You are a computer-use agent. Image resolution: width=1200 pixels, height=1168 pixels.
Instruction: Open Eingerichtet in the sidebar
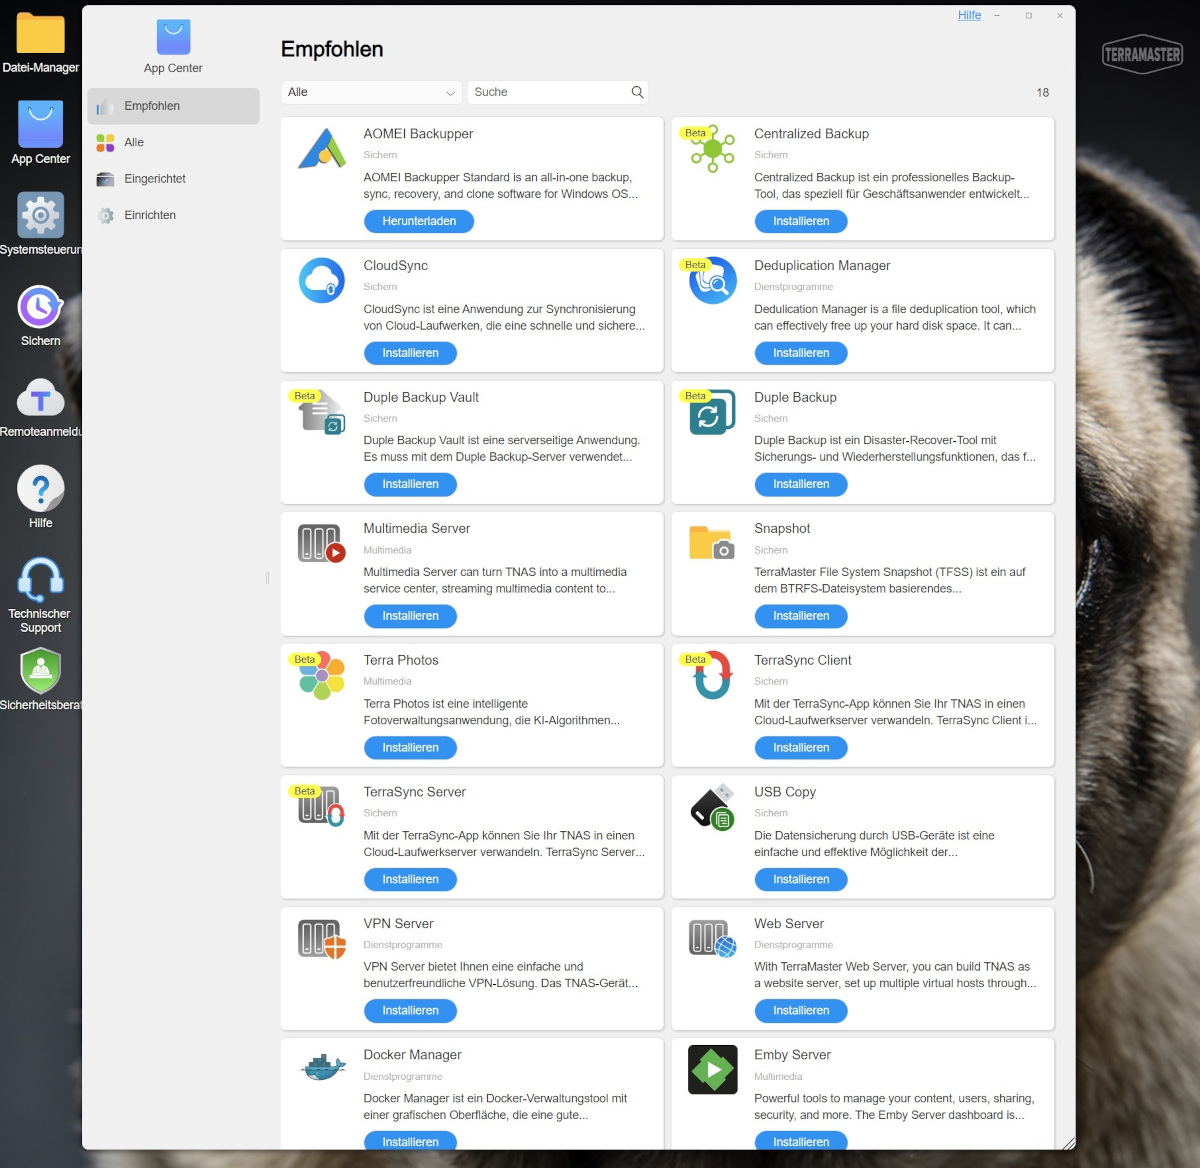174,179
